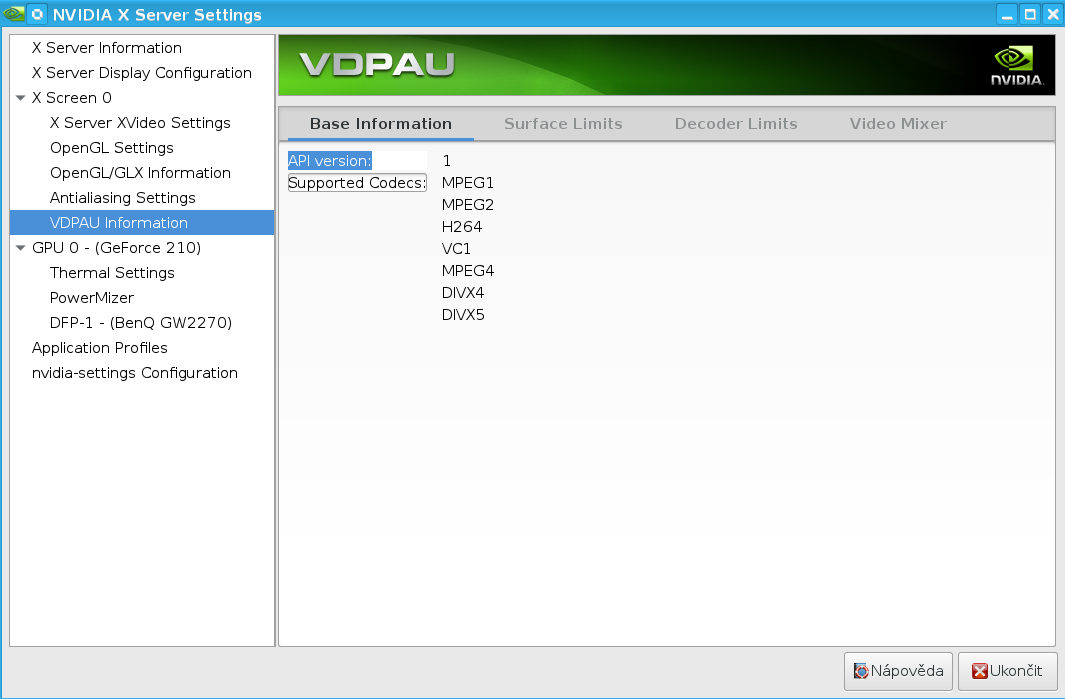The width and height of the screenshot is (1065, 699).
Task: Click the VC1 codec entry
Action: 456,249
